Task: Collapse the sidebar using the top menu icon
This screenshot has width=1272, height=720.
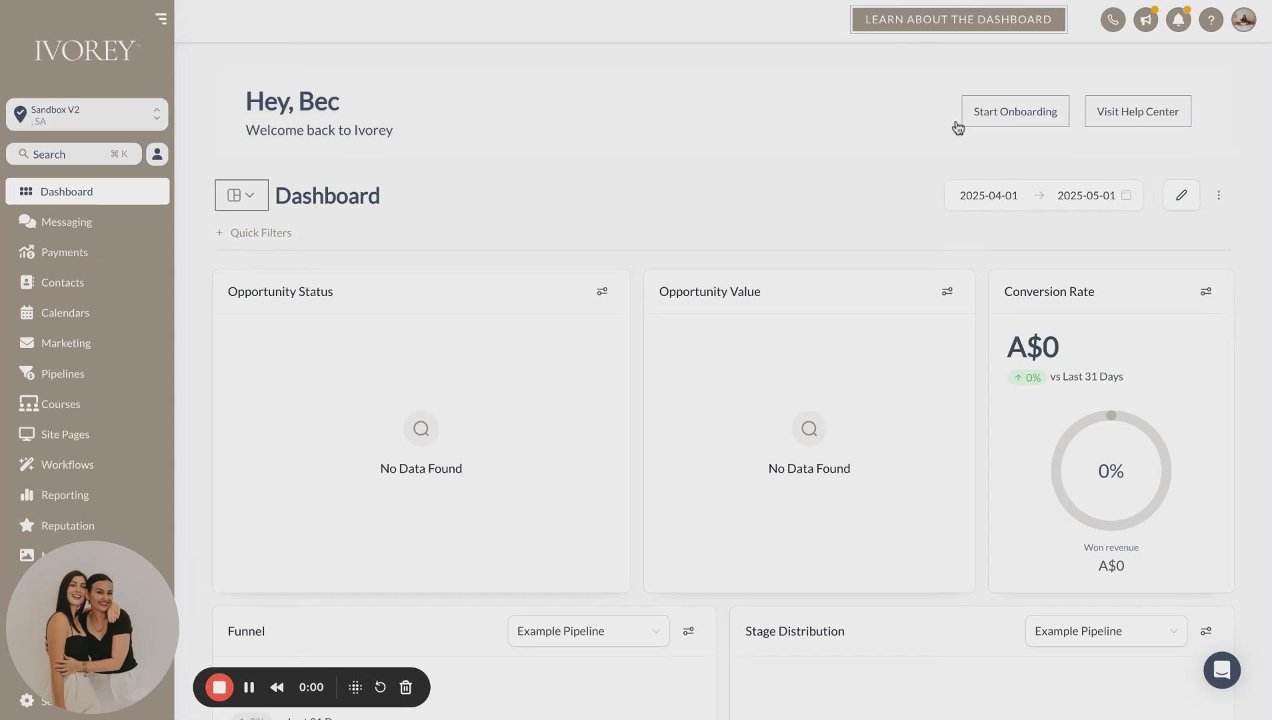Action: point(161,18)
